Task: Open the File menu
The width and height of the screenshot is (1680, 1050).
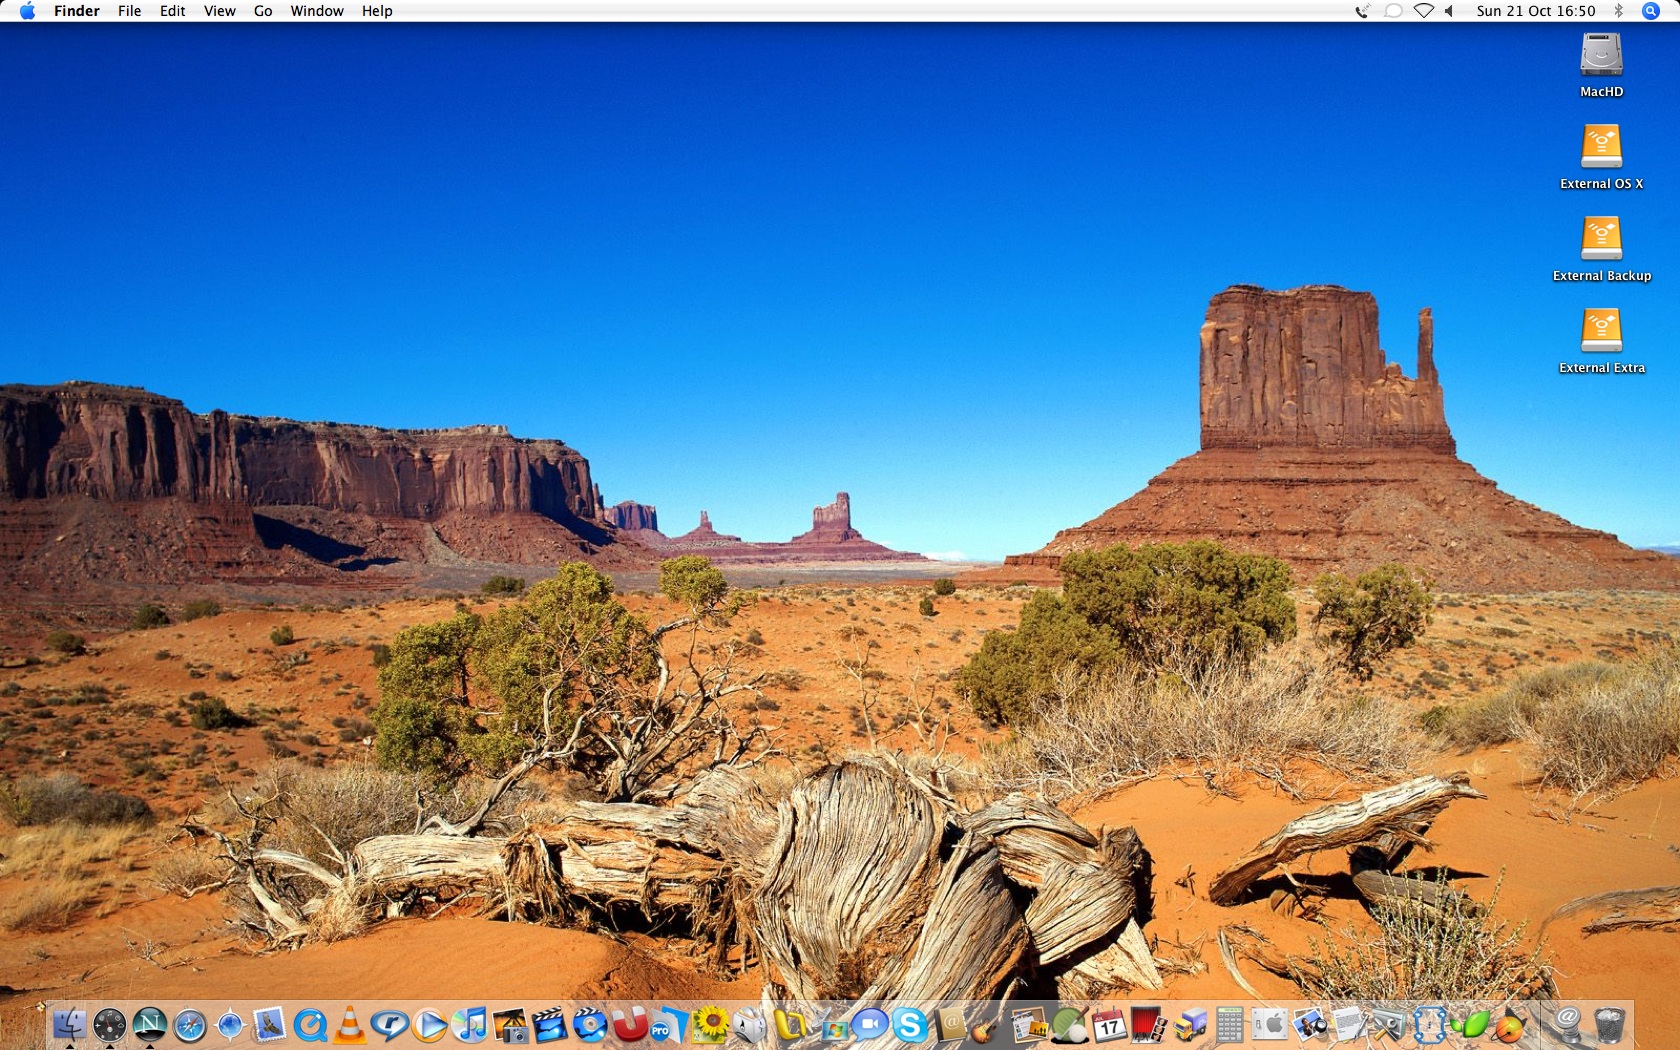Action: click(130, 11)
